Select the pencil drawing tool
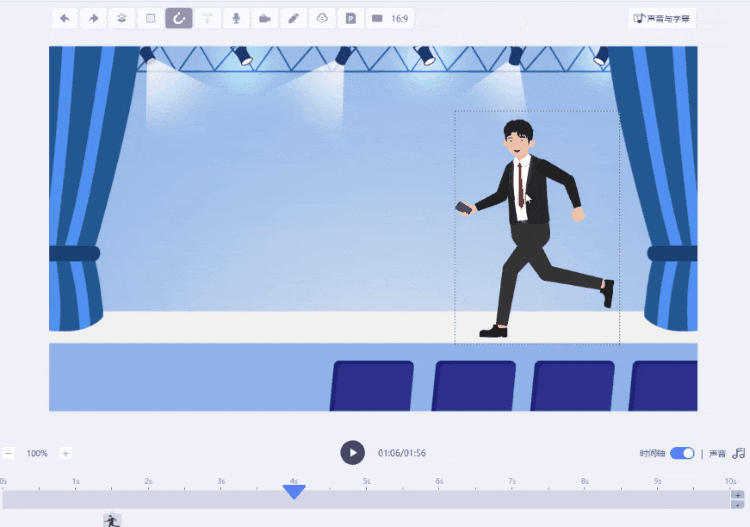Viewport: 750px width, 527px height. click(x=293, y=19)
